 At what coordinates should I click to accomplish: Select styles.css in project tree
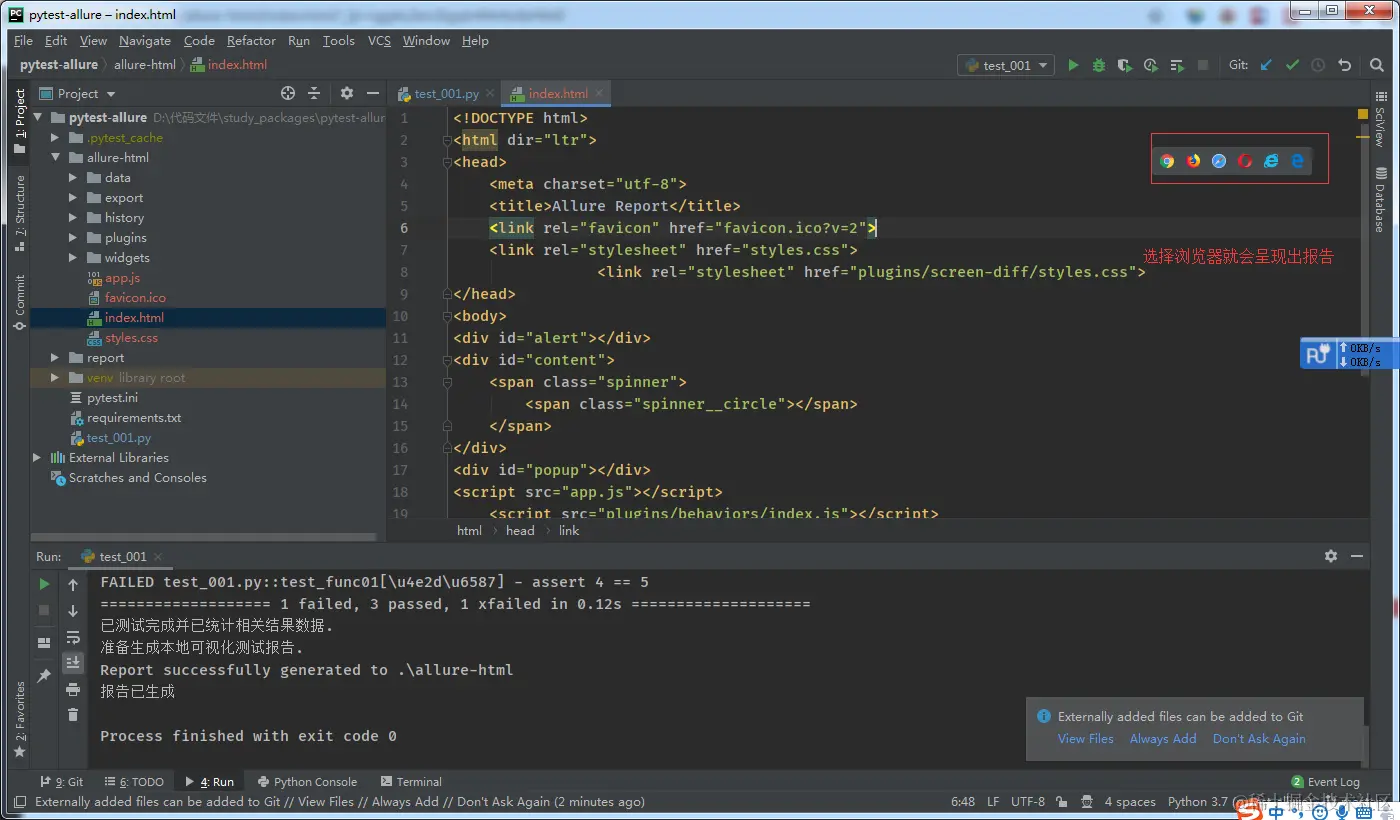(x=131, y=338)
